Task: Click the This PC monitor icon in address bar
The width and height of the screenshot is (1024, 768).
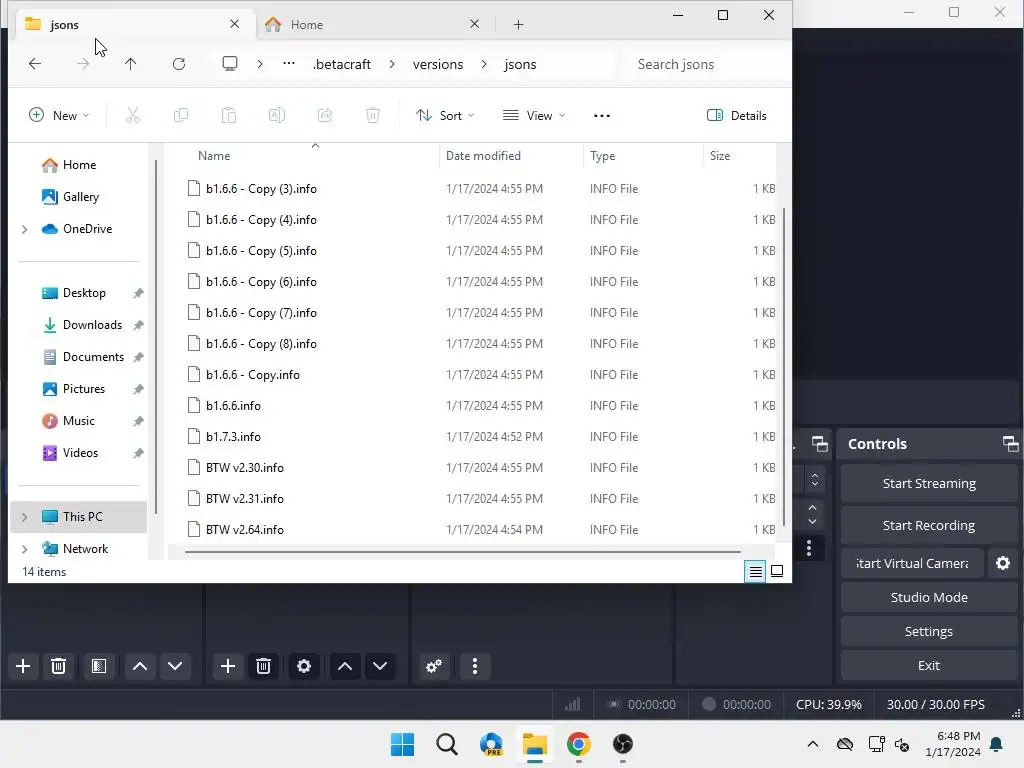Action: pyautogui.click(x=229, y=63)
